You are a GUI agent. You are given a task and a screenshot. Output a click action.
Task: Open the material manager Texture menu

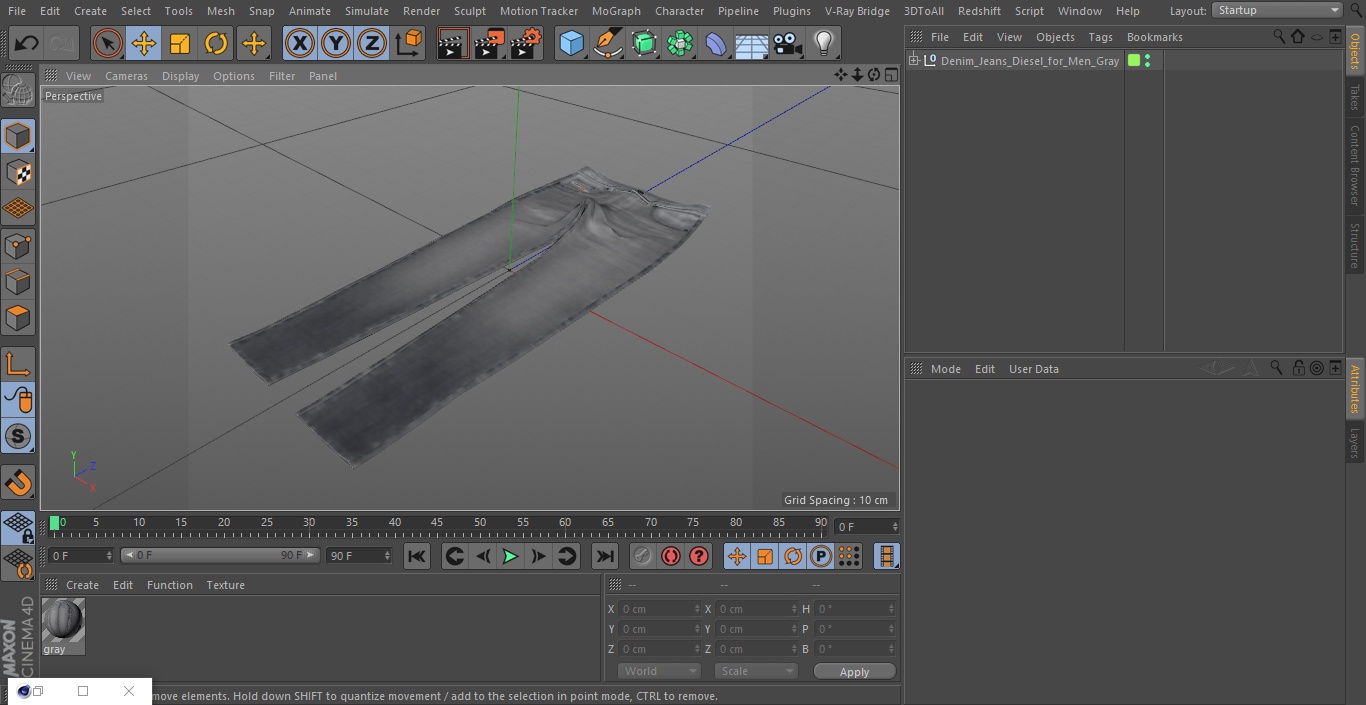[x=225, y=585]
